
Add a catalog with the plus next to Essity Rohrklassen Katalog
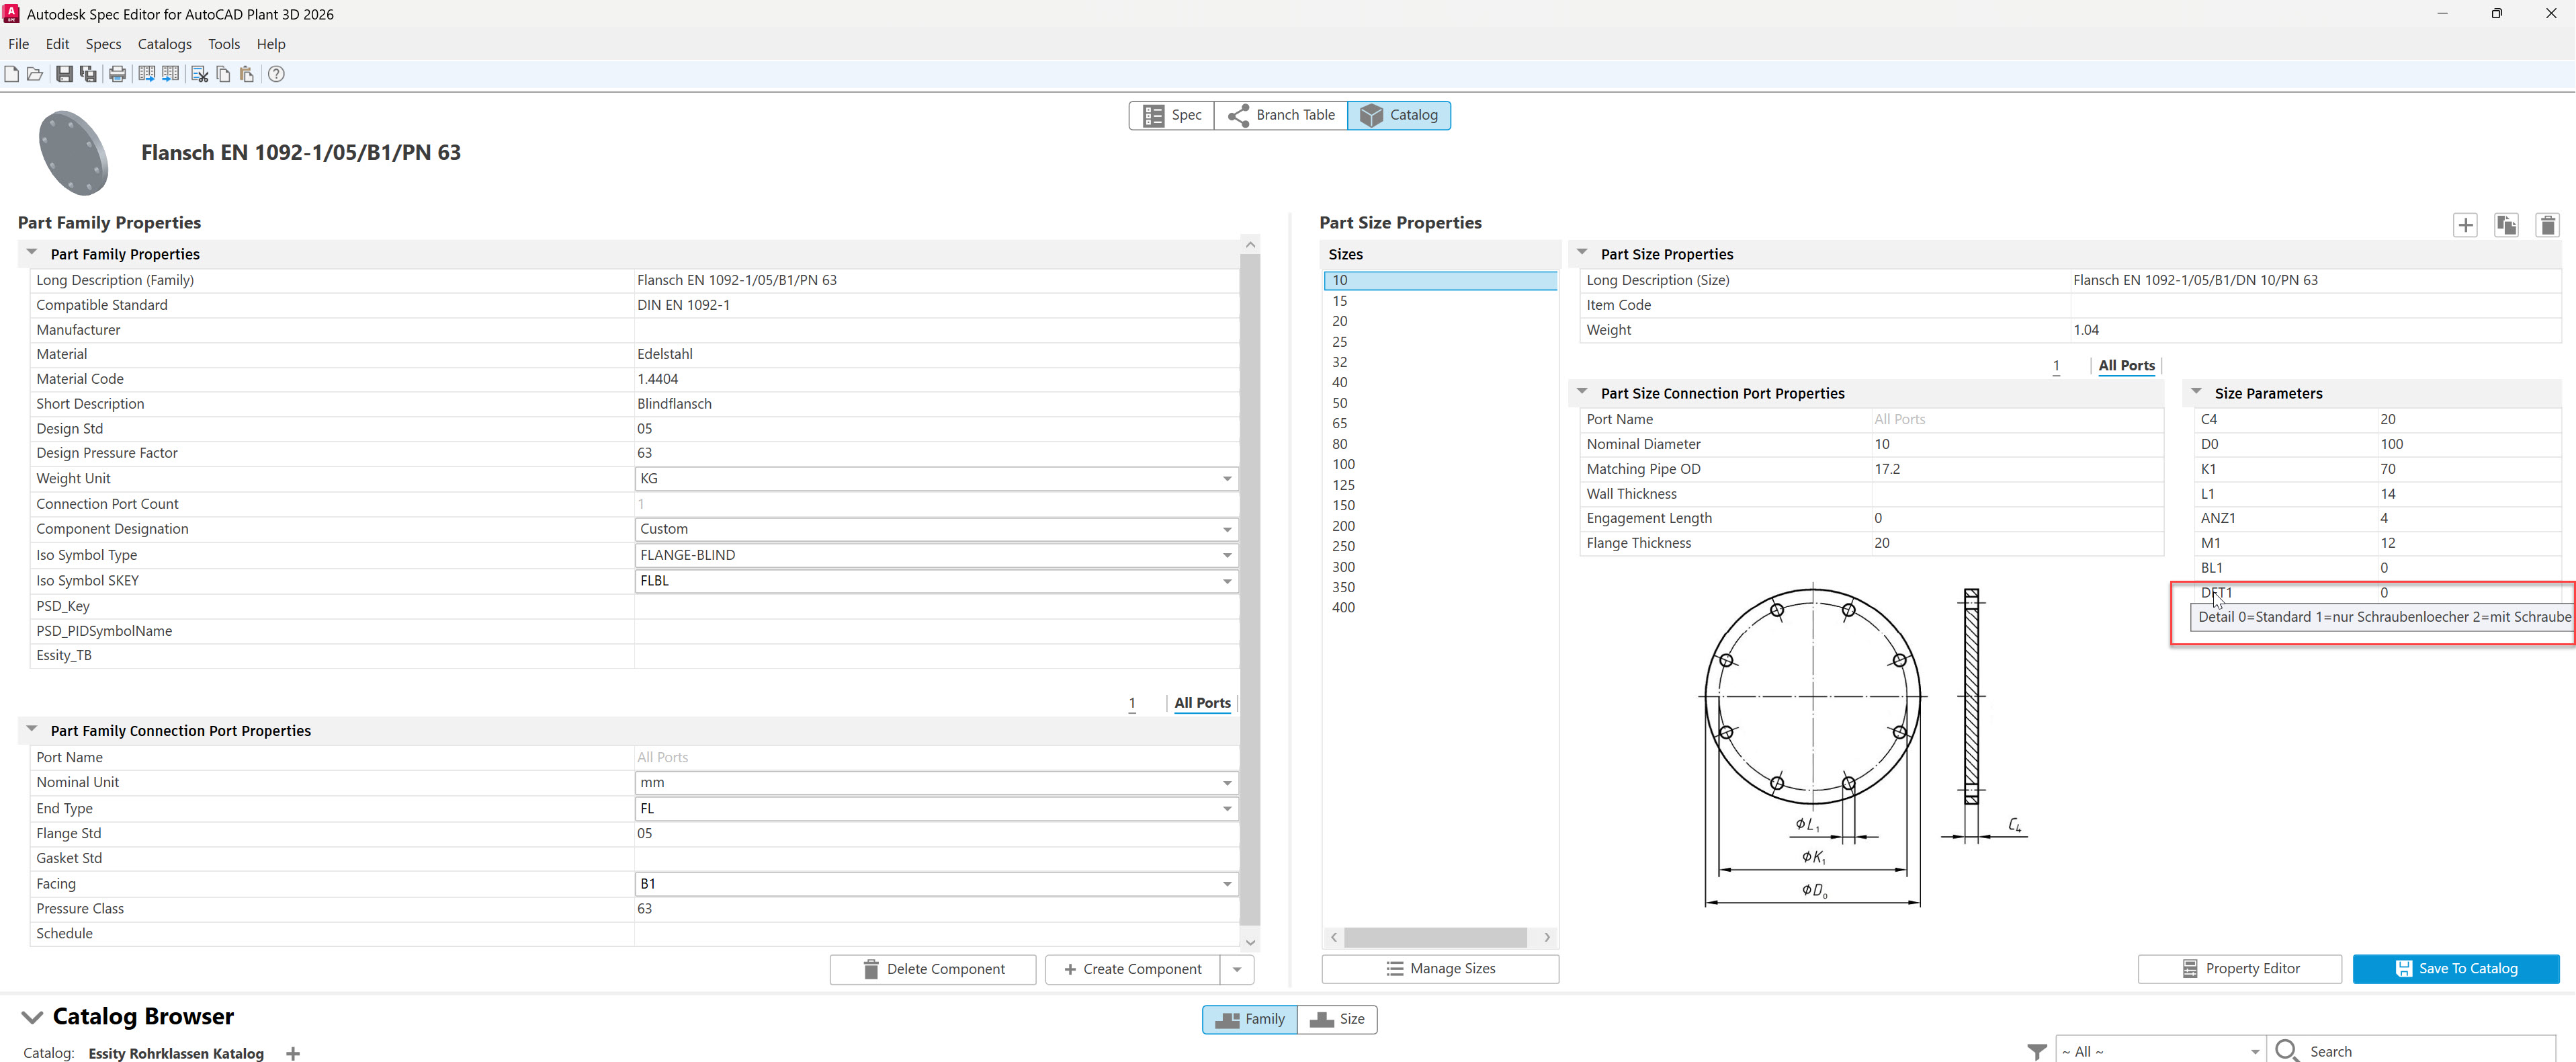(x=292, y=1053)
